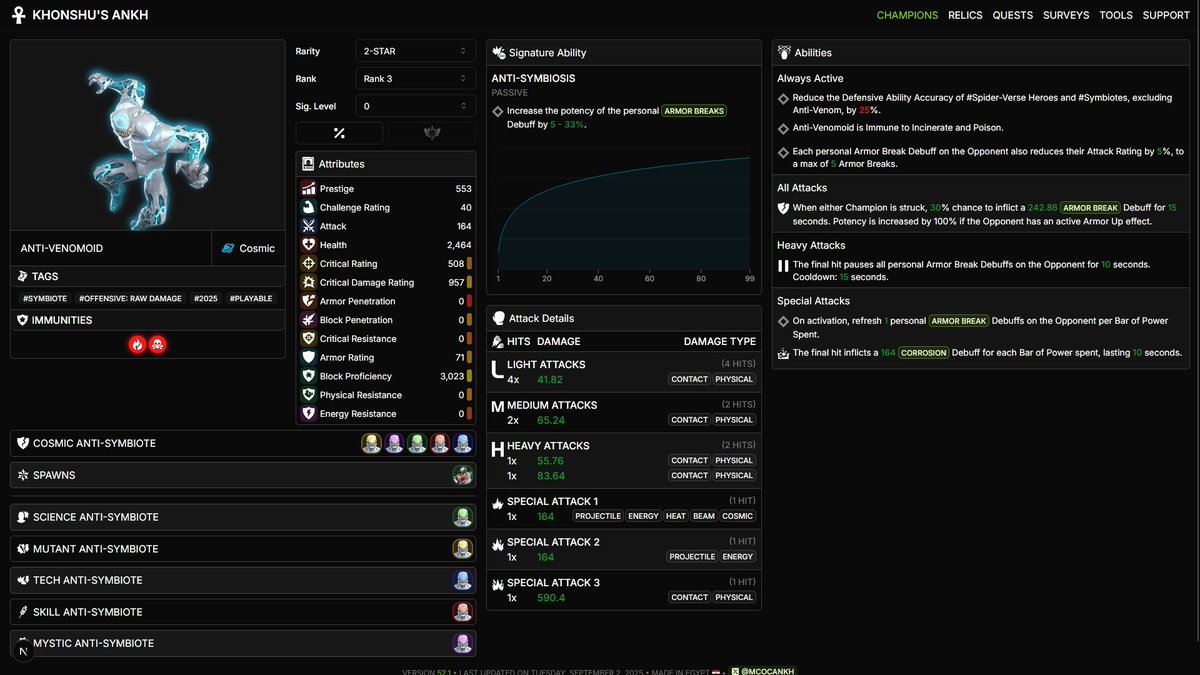Click the Health attribute icon
Viewport: 1200px width, 675px height.
[309, 244]
